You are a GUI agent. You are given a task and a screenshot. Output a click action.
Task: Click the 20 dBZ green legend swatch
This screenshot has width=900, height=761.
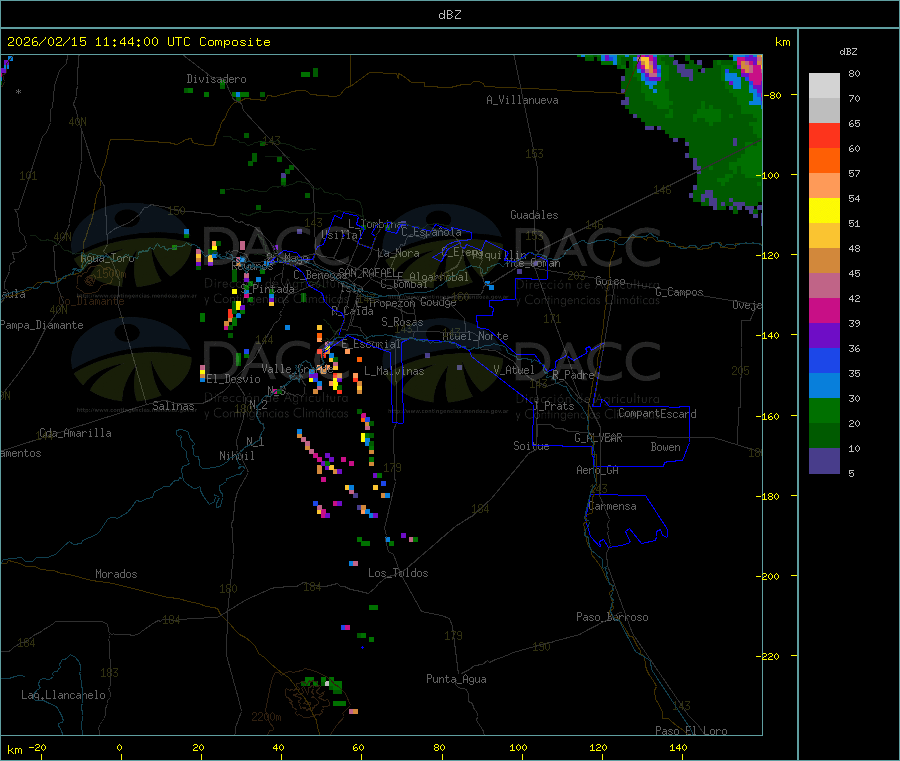(824, 436)
